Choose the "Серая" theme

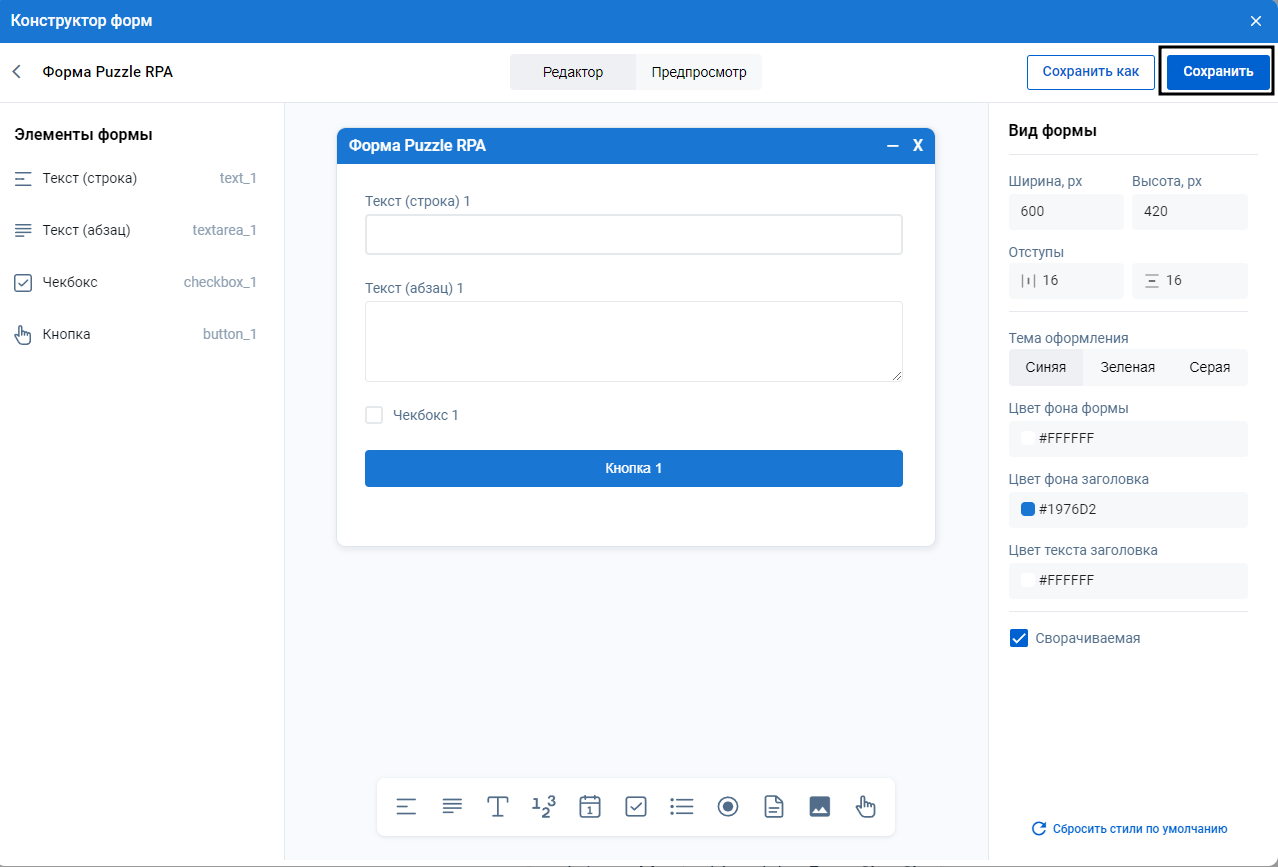pyautogui.click(x=1210, y=367)
